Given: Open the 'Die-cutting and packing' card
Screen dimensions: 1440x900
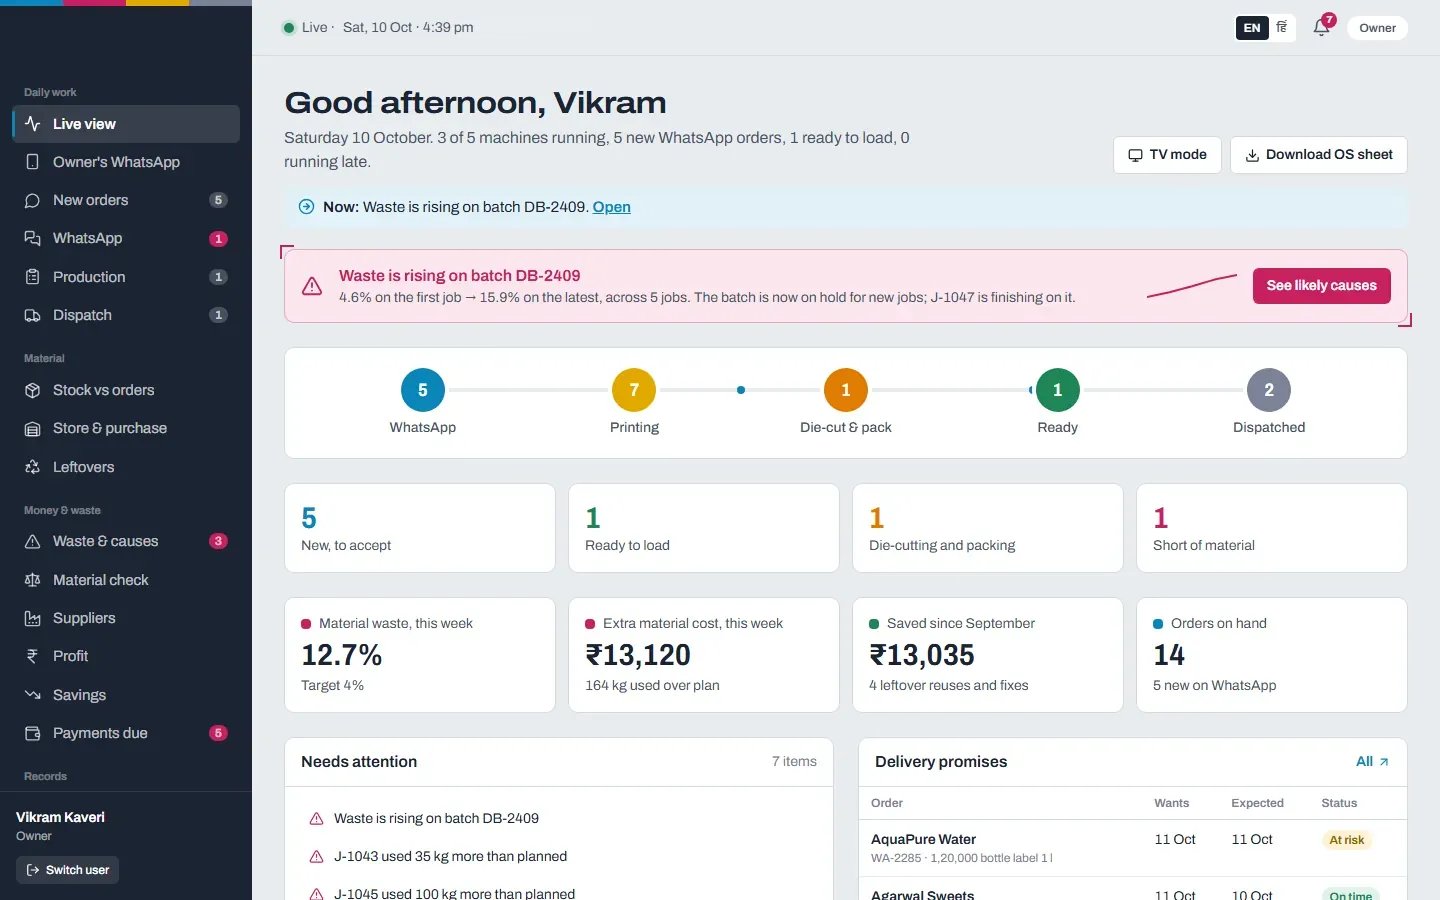Looking at the screenshot, I should point(988,528).
